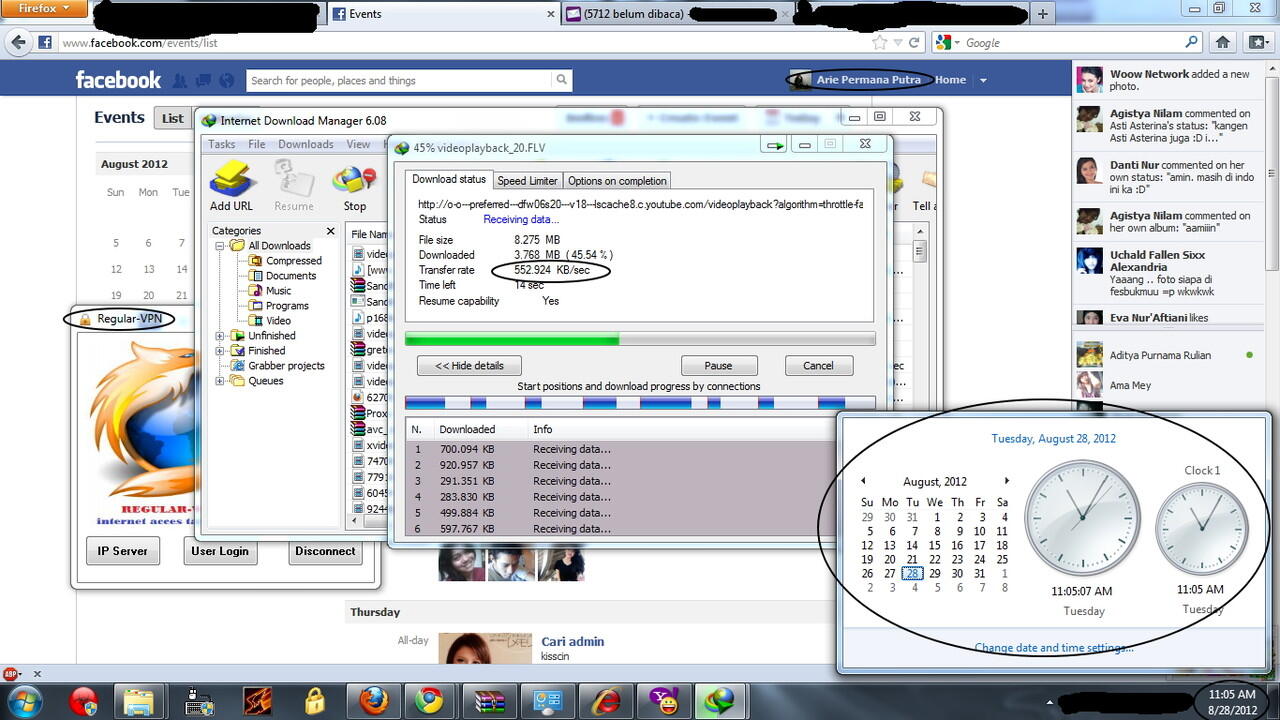Click Aditya Purnama Rulian in chat list

click(1159, 355)
